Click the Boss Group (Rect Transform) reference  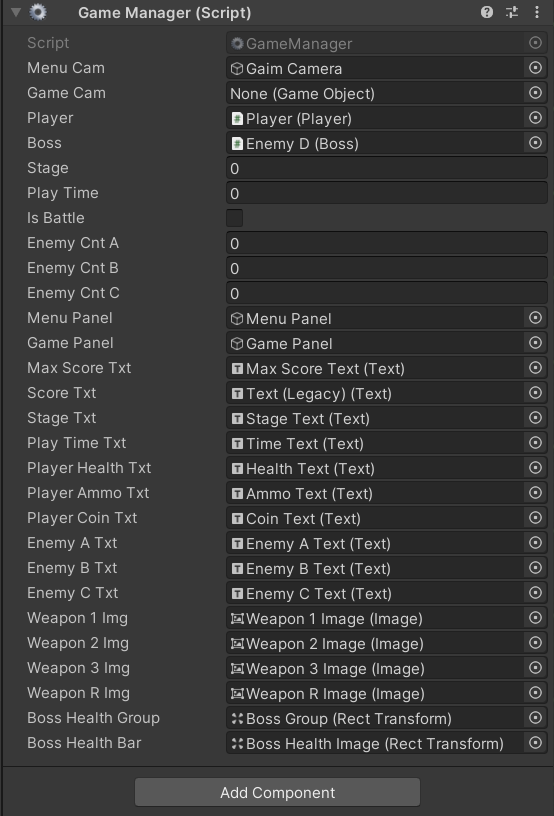coord(375,718)
